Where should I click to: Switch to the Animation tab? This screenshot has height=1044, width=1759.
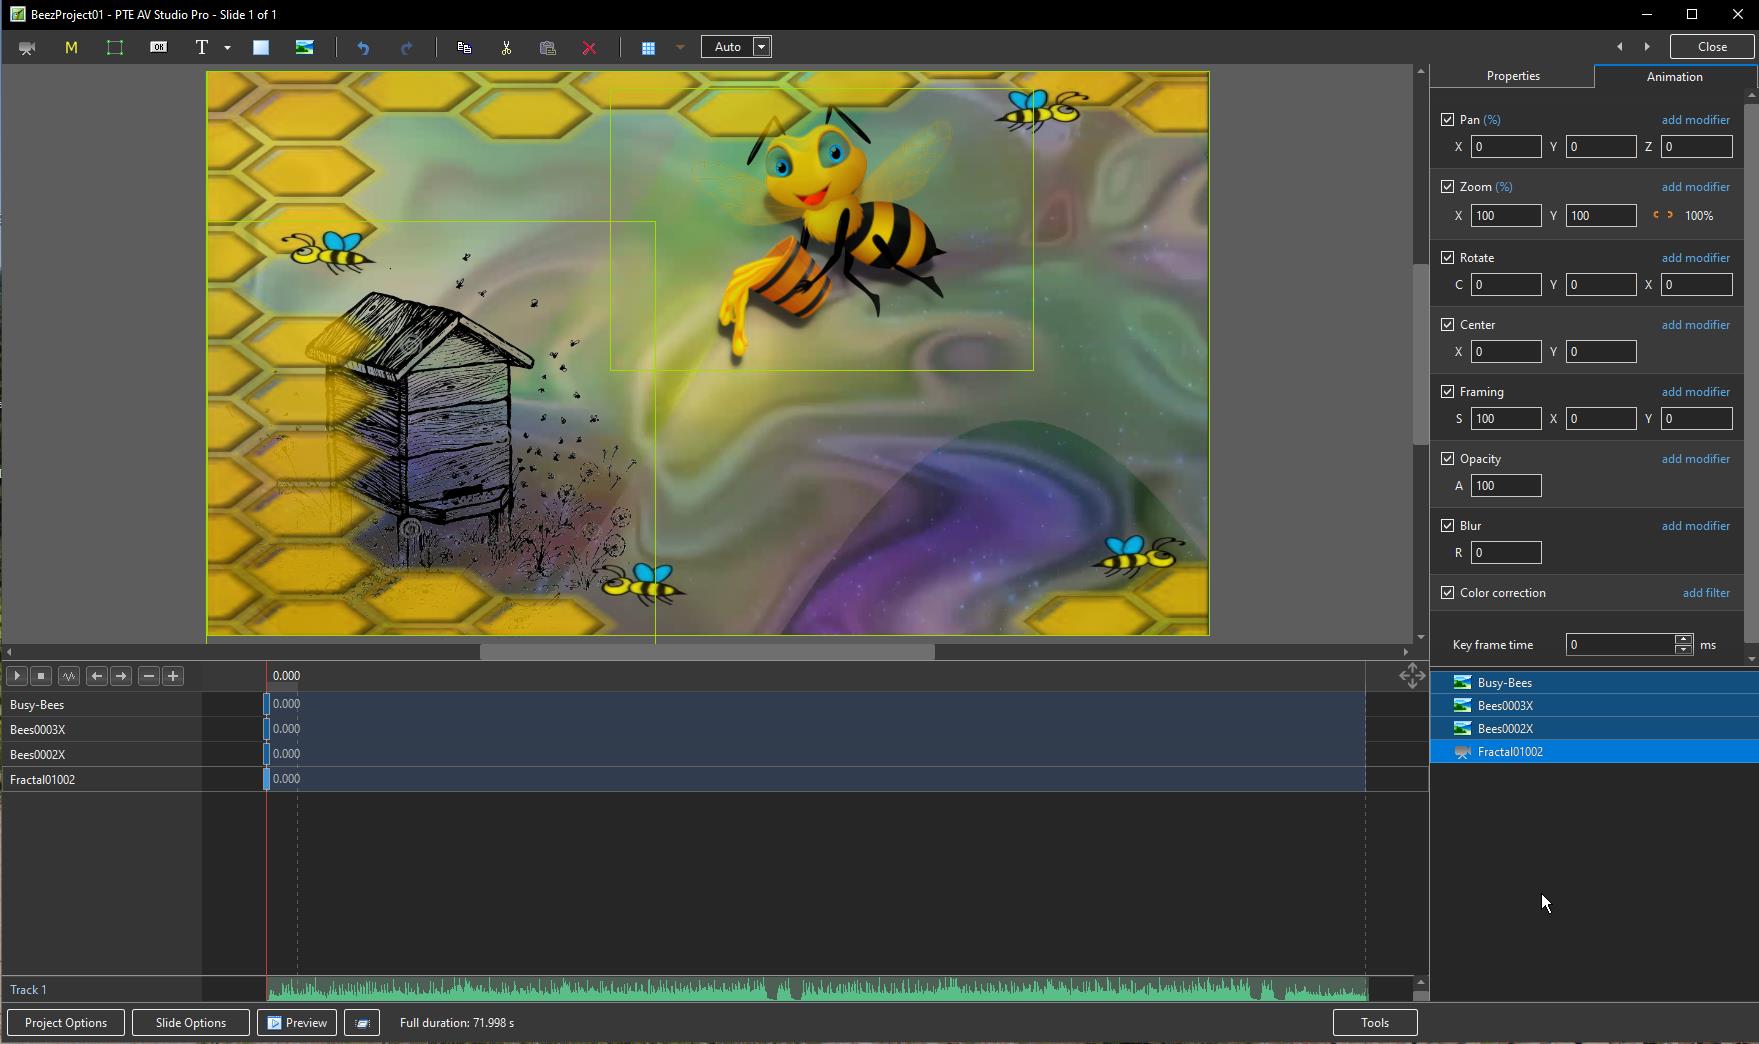(1674, 77)
